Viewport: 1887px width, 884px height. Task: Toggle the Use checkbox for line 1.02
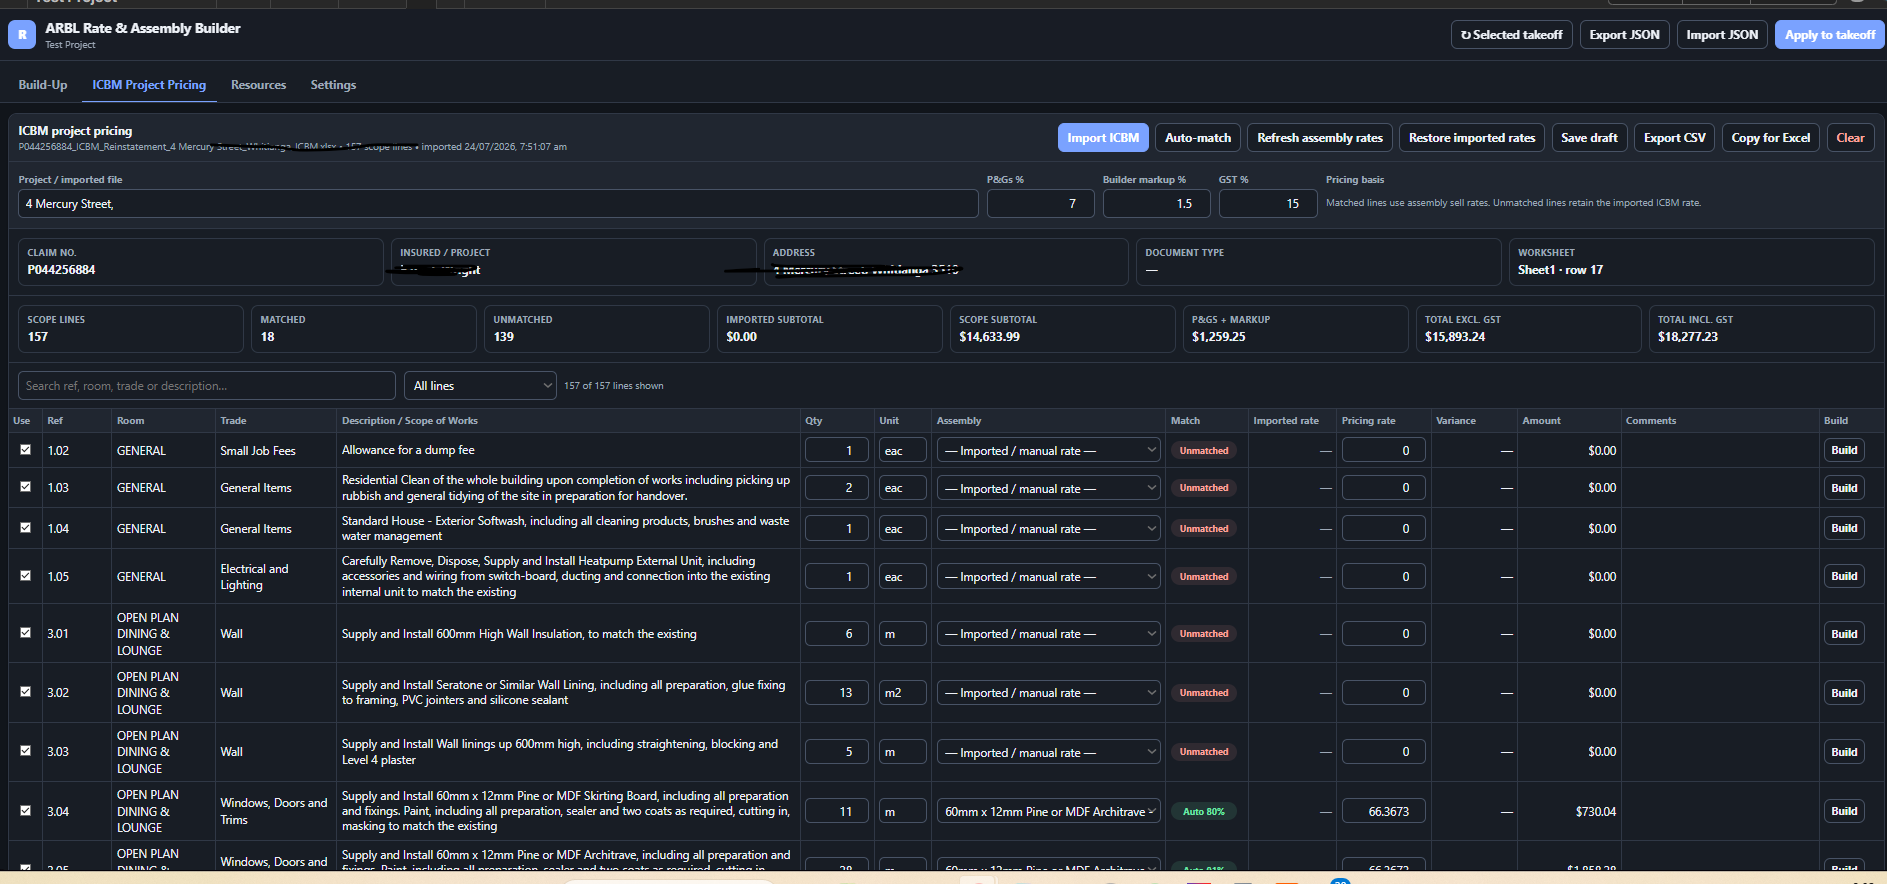26,450
